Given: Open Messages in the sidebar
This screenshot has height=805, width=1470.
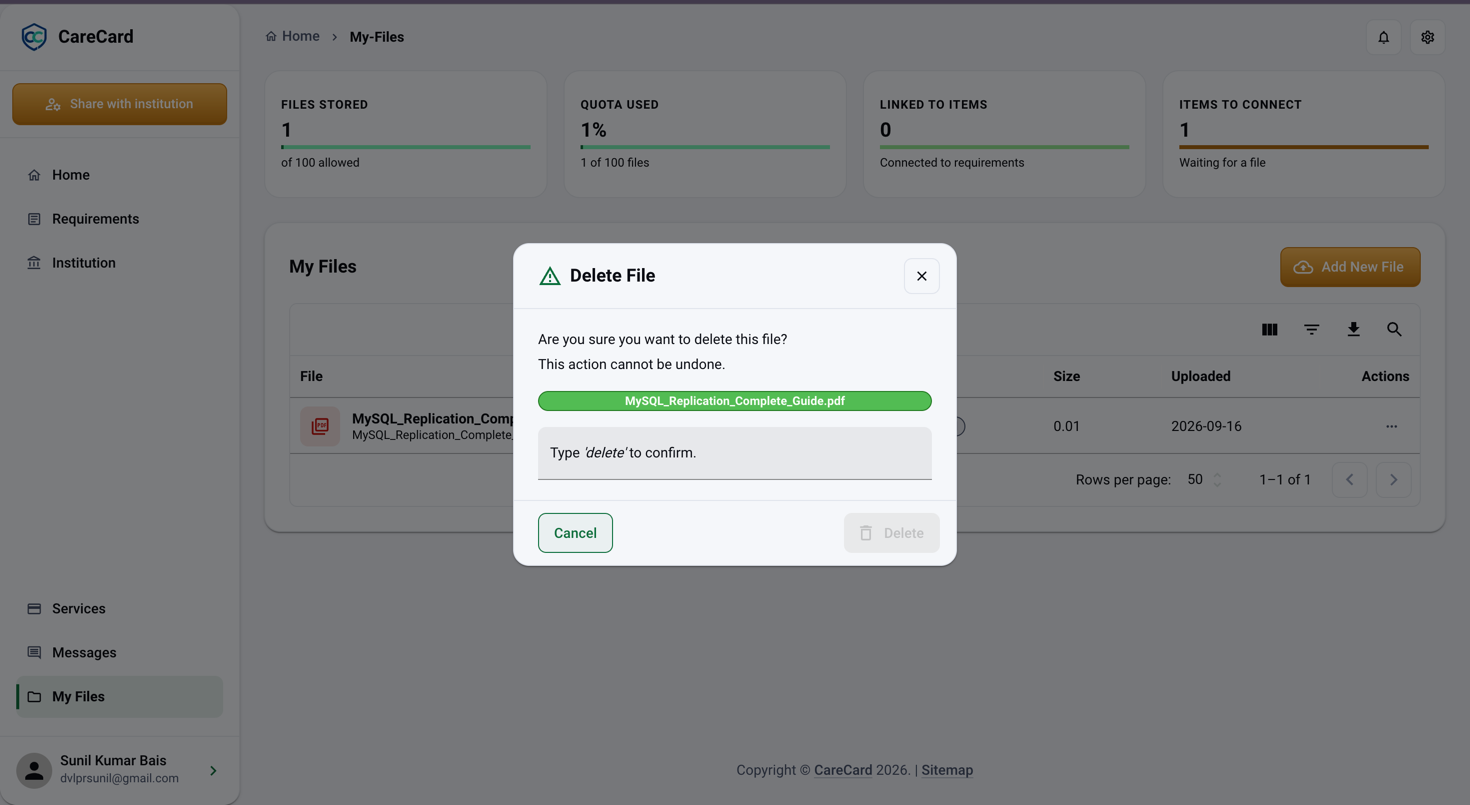Looking at the screenshot, I should [120, 653].
